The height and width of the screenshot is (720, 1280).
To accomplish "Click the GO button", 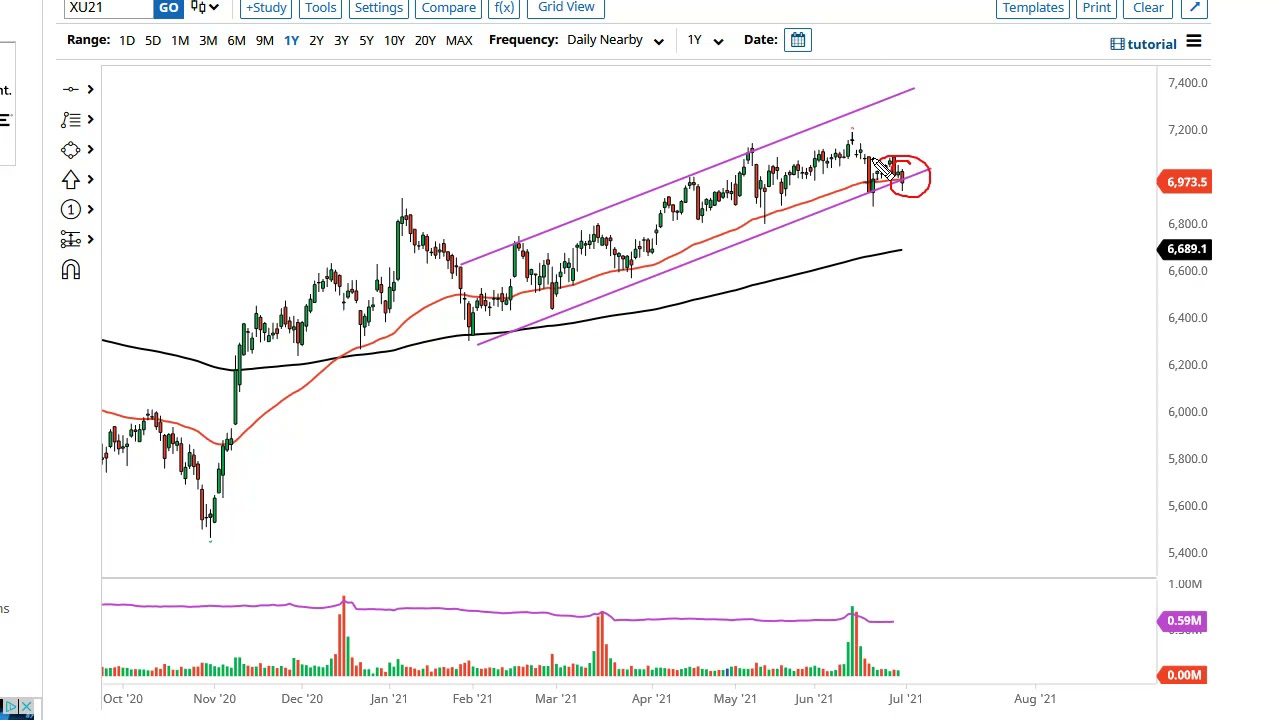I will pos(168,8).
